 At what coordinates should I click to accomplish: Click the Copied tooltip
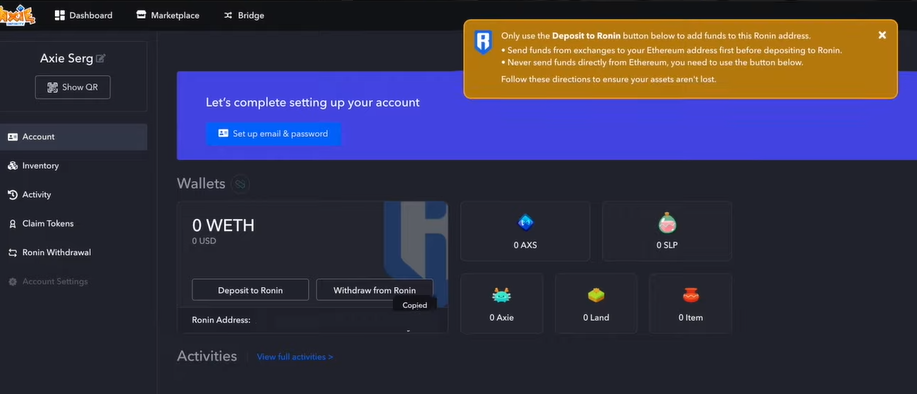(415, 305)
